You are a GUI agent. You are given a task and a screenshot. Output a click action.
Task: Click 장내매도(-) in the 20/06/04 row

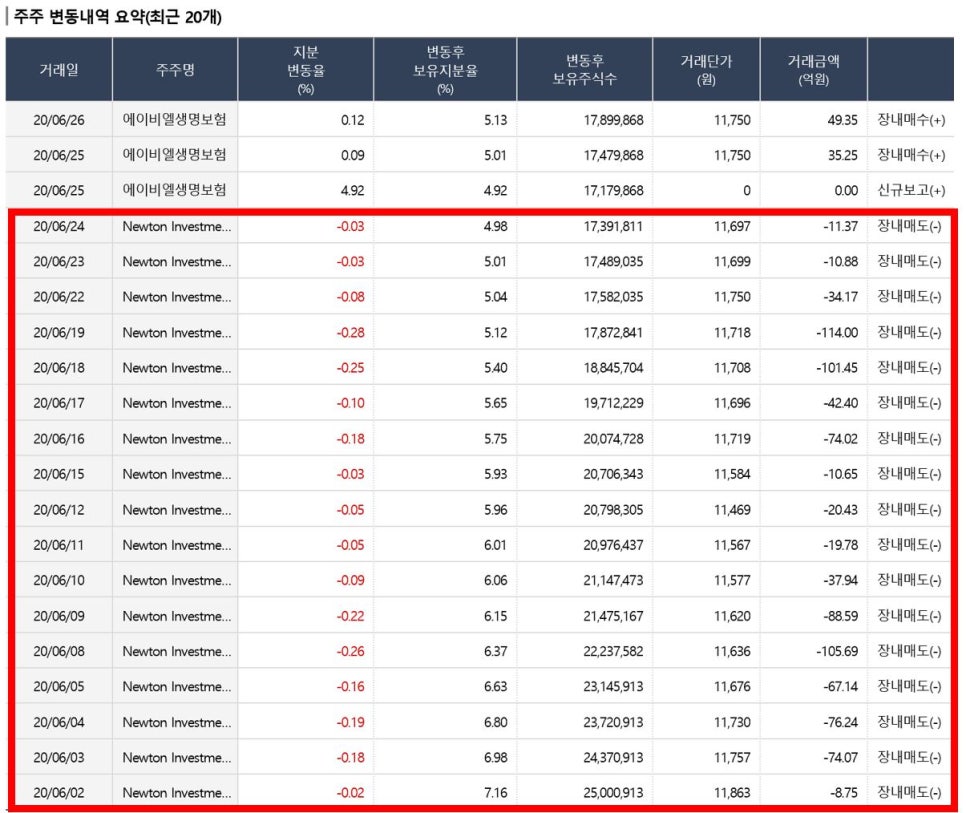[909, 722]
